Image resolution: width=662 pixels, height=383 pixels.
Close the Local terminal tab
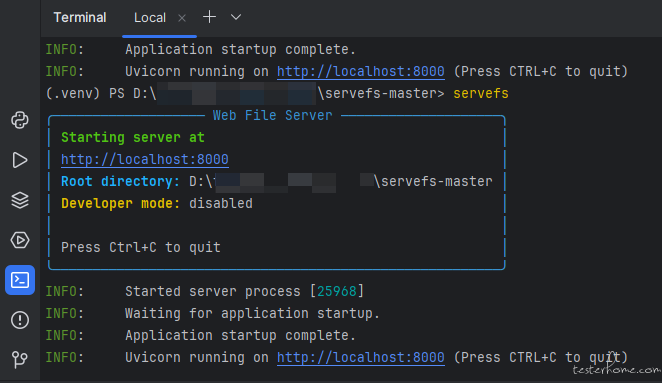(182, 18)
